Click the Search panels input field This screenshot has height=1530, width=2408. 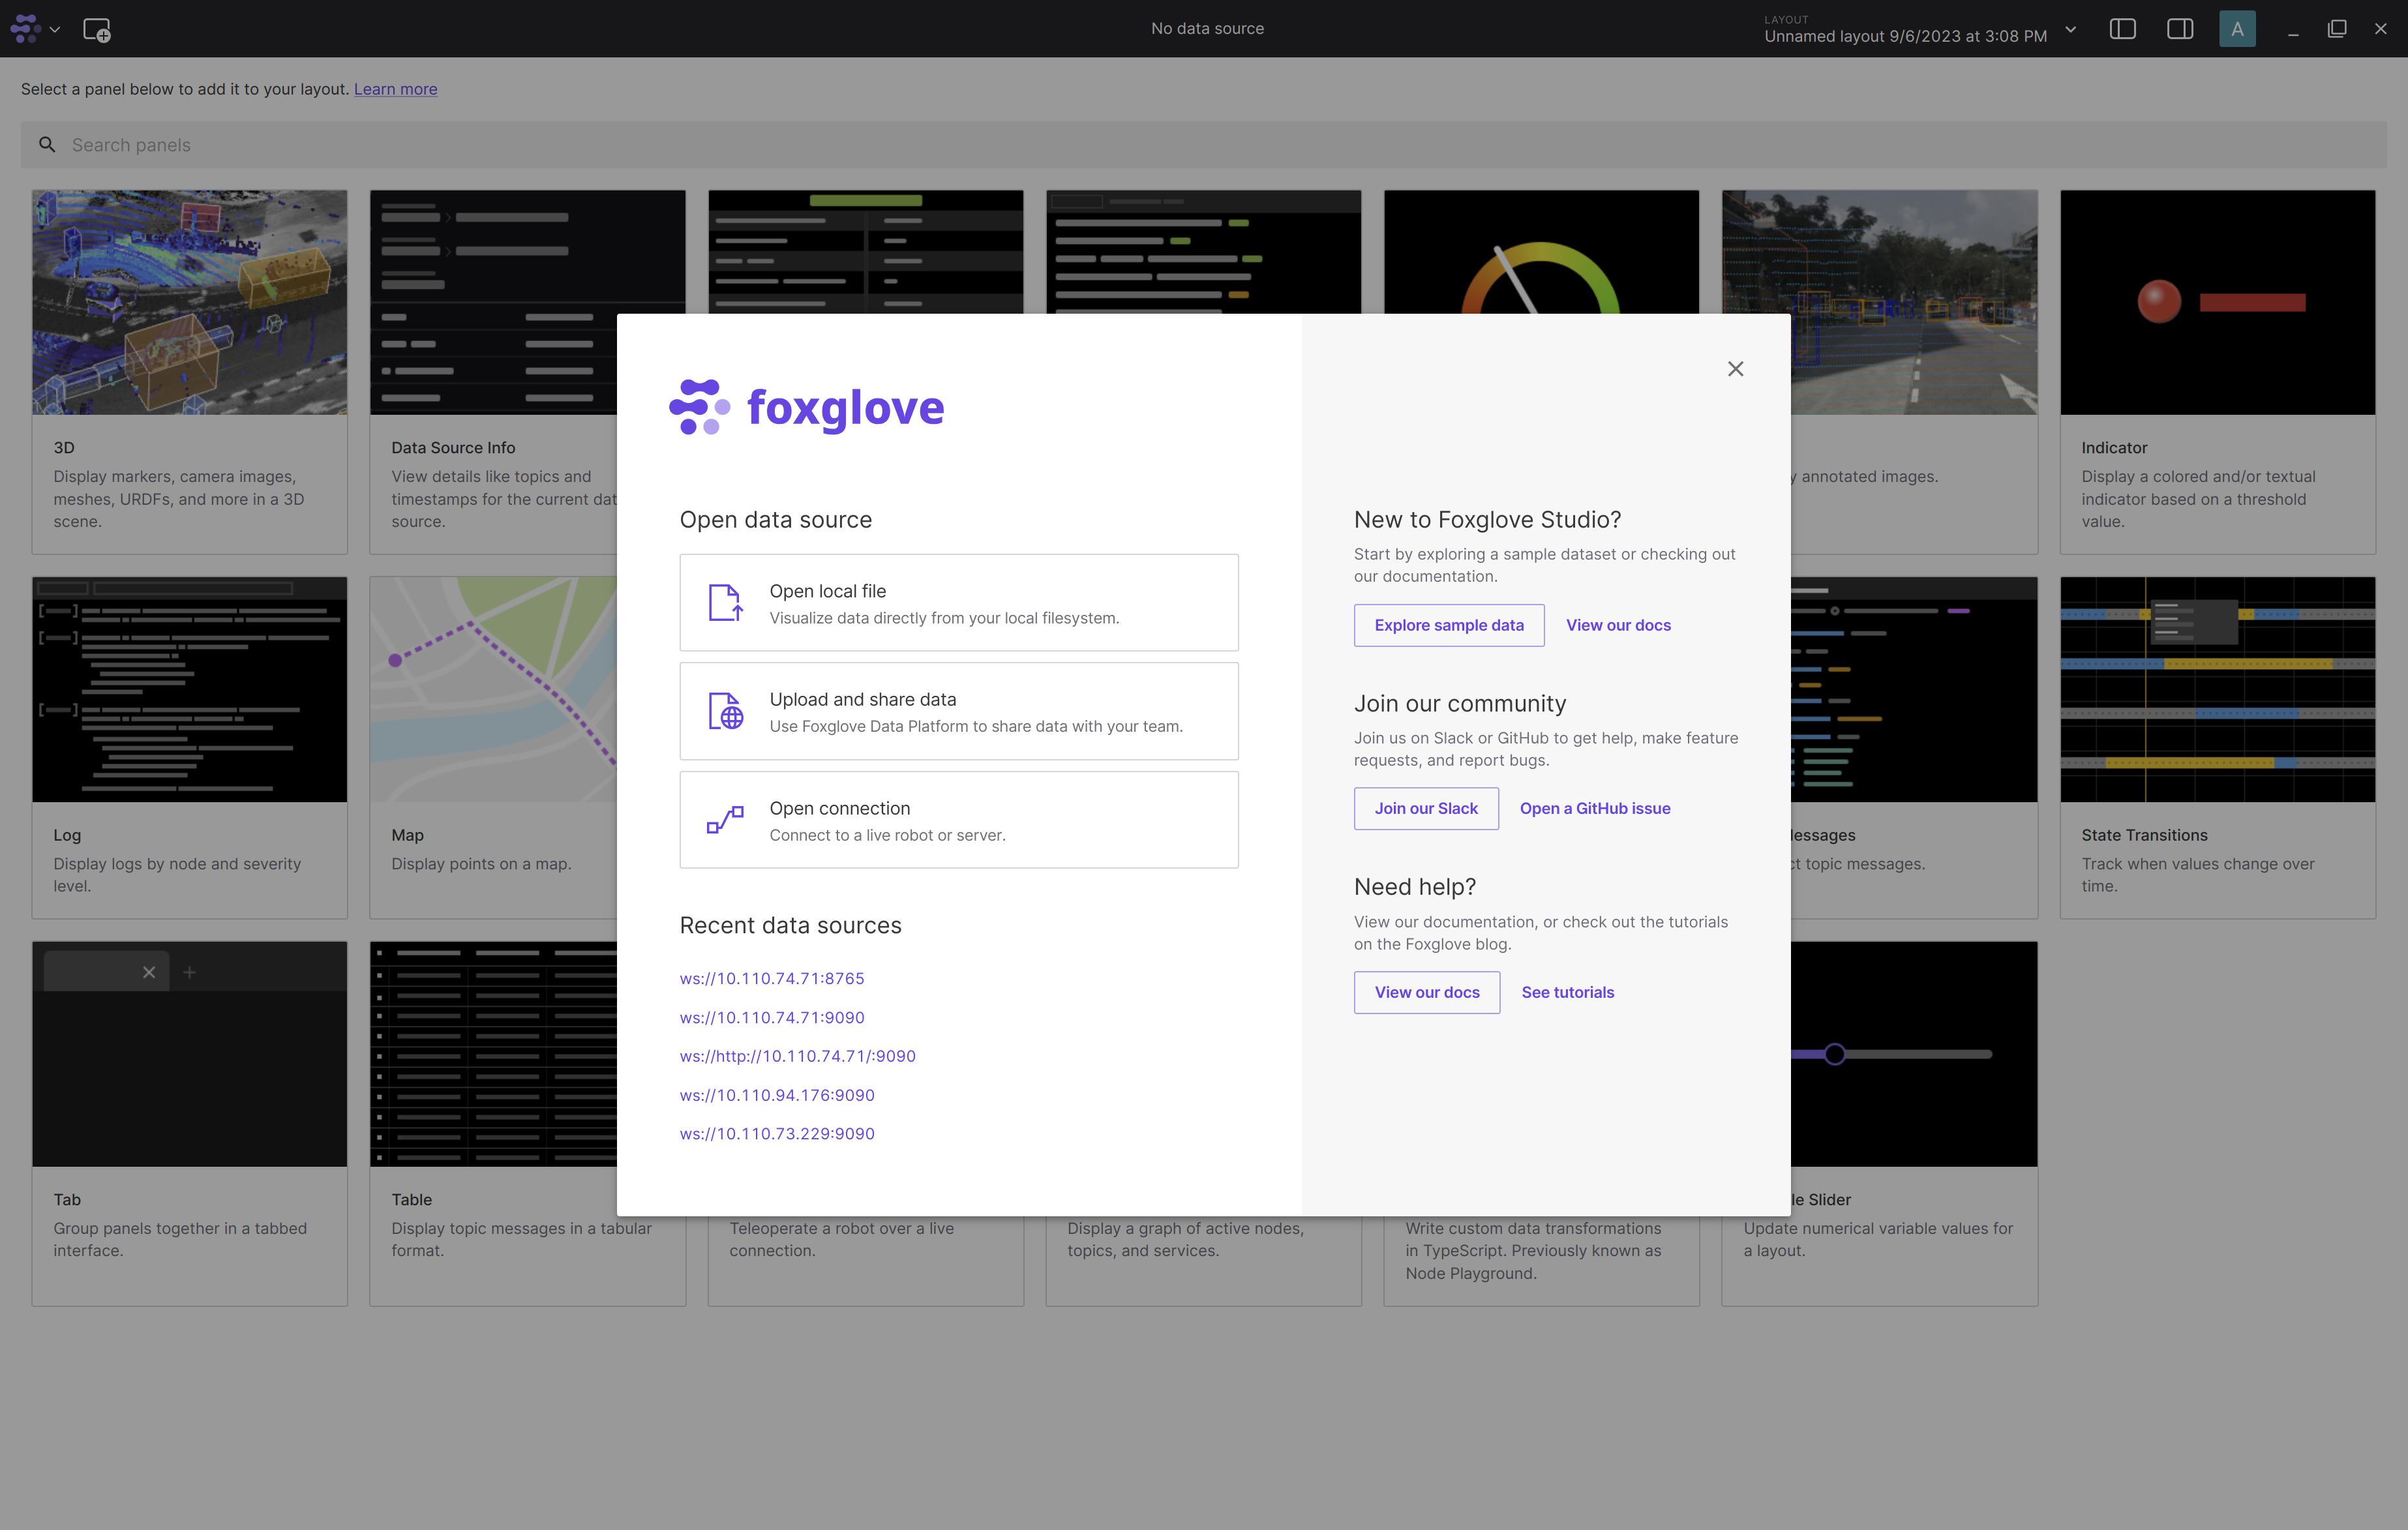(x=1200, y=145)
